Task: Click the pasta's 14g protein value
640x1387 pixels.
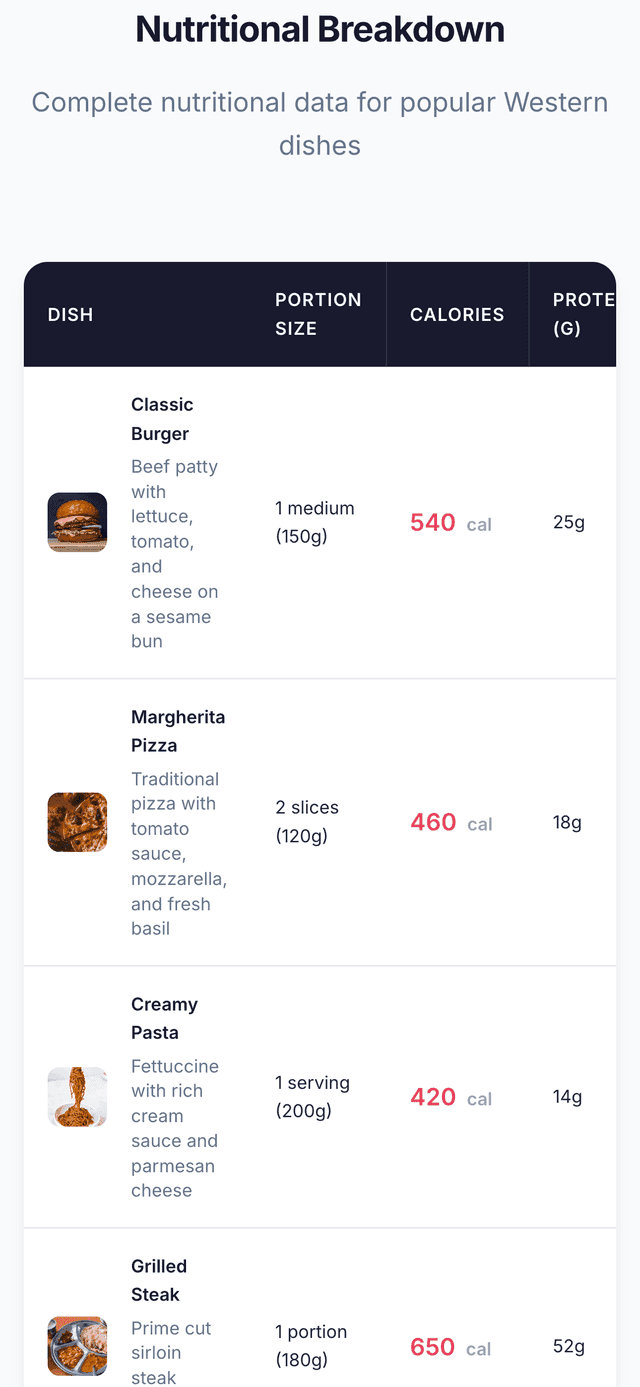Action: tap(567, 1097)
